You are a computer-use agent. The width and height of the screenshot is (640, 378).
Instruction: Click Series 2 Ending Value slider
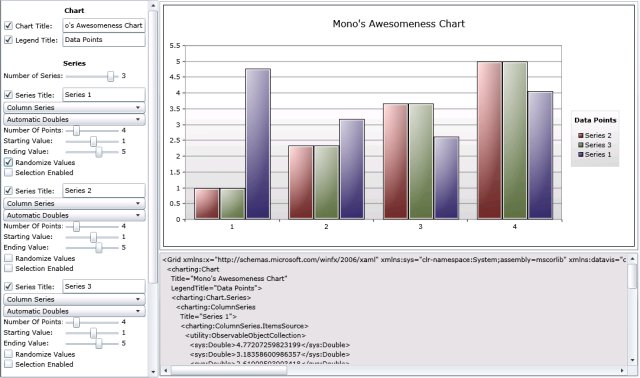99,248
